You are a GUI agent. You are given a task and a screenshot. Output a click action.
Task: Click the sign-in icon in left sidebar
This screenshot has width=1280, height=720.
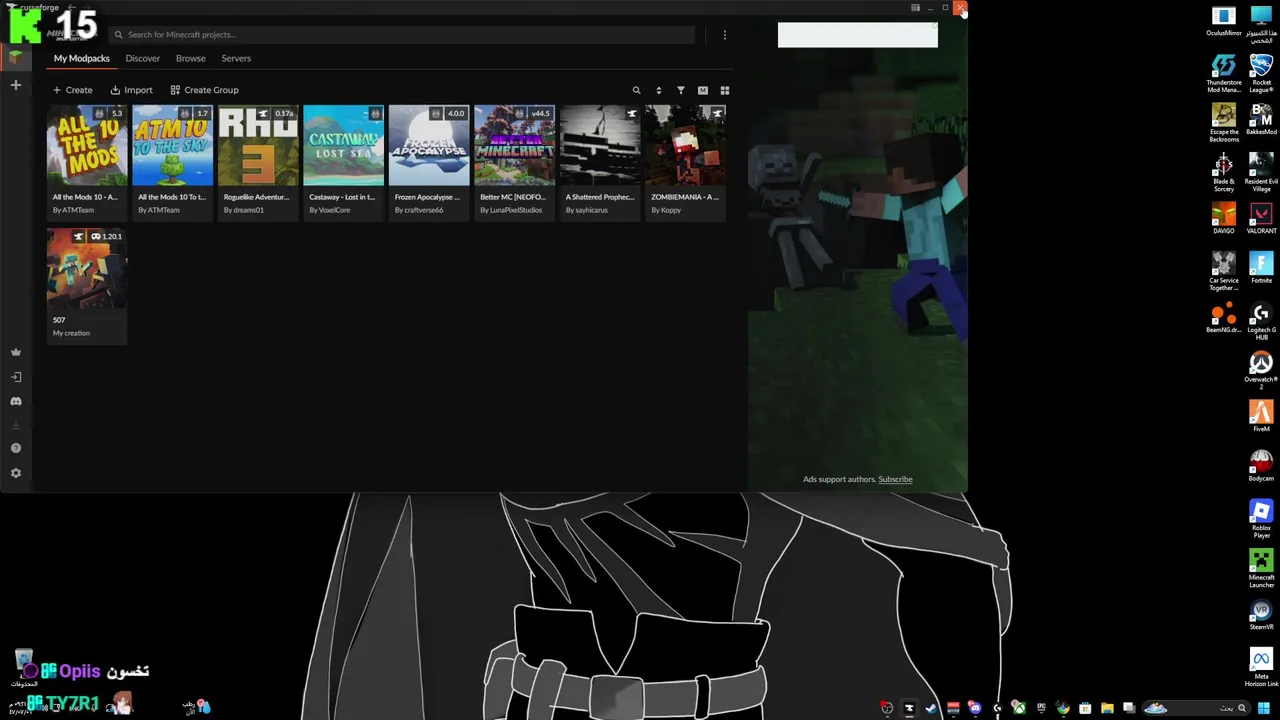click(15, 377)
